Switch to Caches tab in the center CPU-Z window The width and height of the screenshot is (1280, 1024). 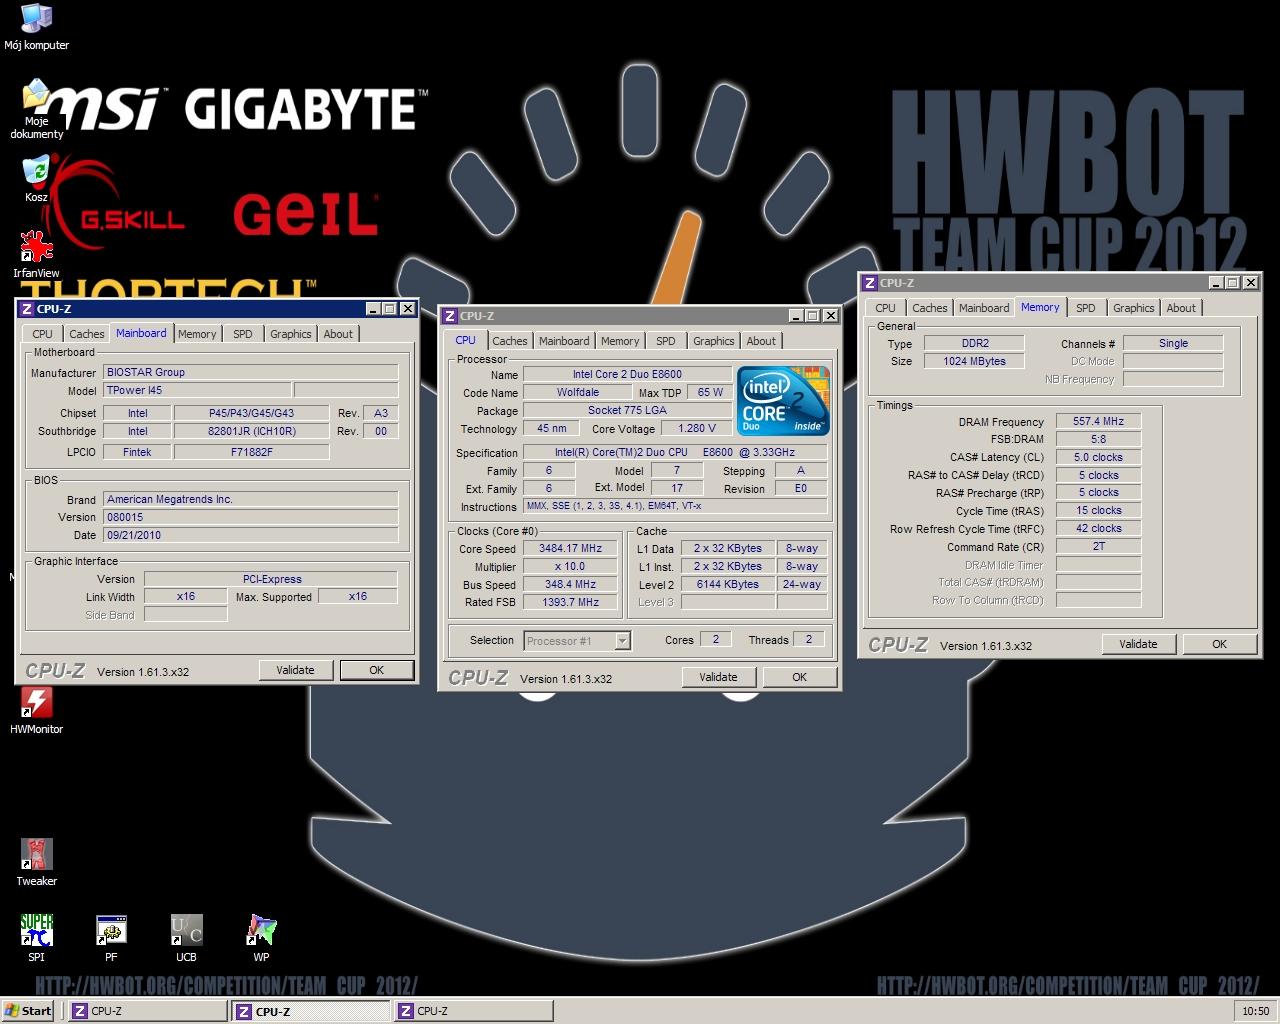click(x=509, y=341)
